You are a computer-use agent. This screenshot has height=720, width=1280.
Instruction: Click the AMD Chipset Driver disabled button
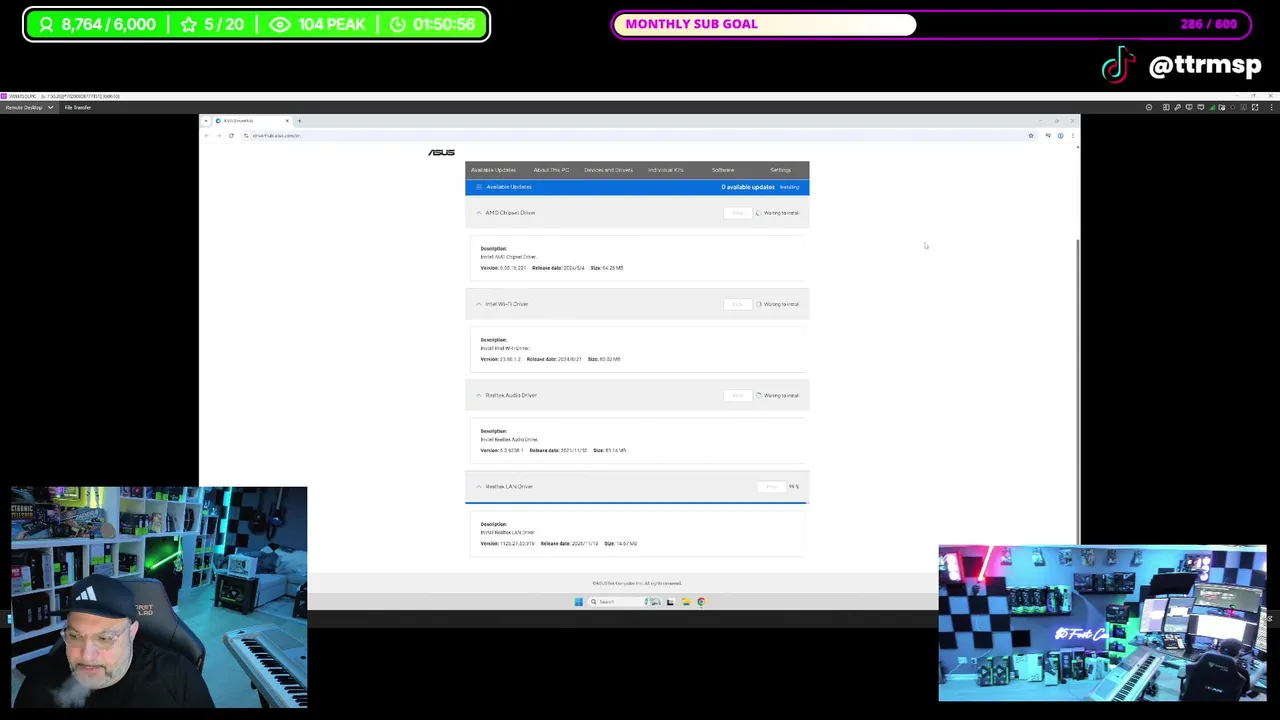[x=737, y=213]
